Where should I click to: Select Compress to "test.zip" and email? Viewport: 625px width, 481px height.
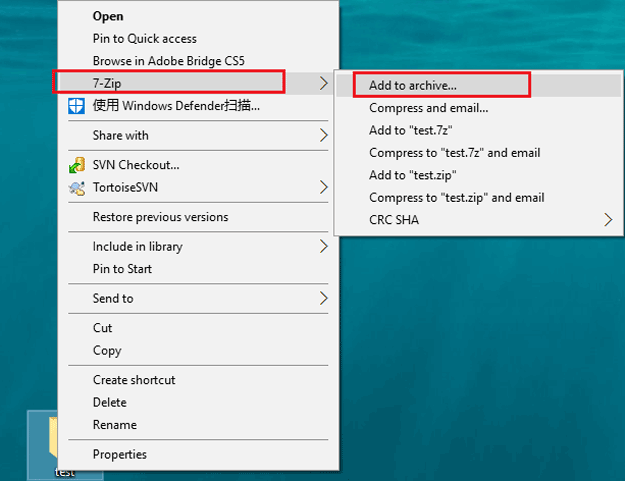coord(479,197)
